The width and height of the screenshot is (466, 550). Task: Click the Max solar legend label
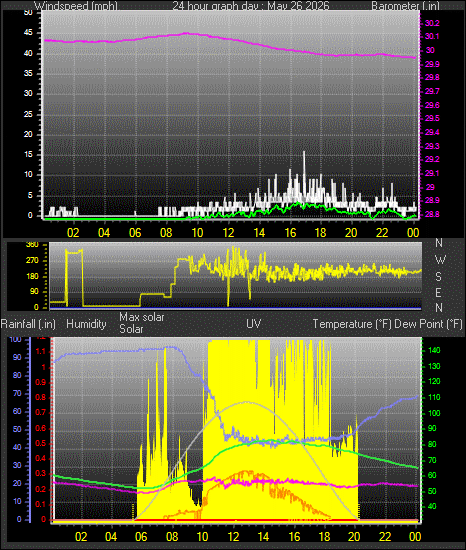click(x=142, y=317)
